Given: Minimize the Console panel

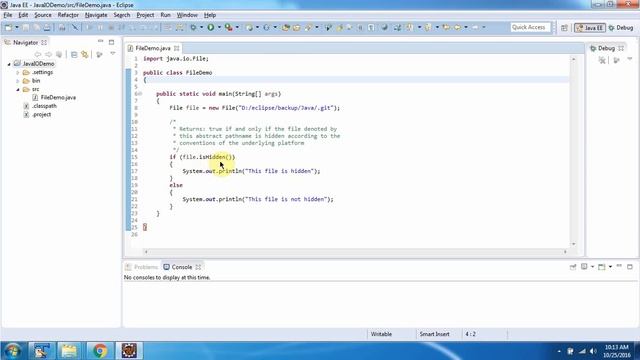Looking at the screenshot, I should click(619, 266).
